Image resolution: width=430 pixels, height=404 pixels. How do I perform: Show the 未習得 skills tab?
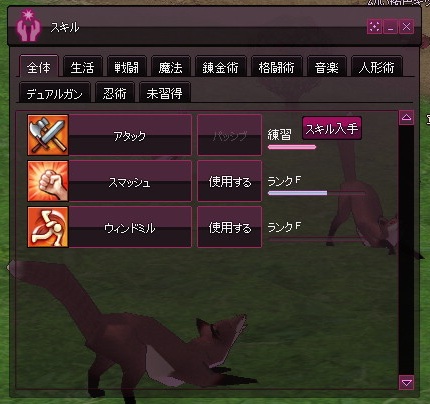pos(164,93)
